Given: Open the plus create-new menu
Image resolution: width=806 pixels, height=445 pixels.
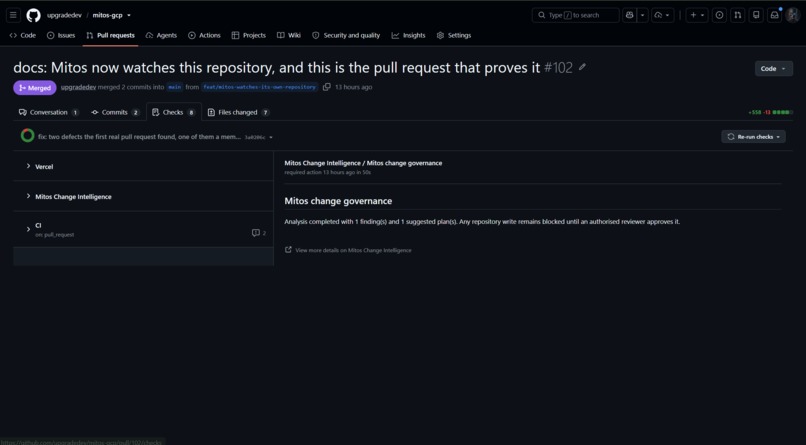Looking at the screenshot, I should tap(697, 15).
